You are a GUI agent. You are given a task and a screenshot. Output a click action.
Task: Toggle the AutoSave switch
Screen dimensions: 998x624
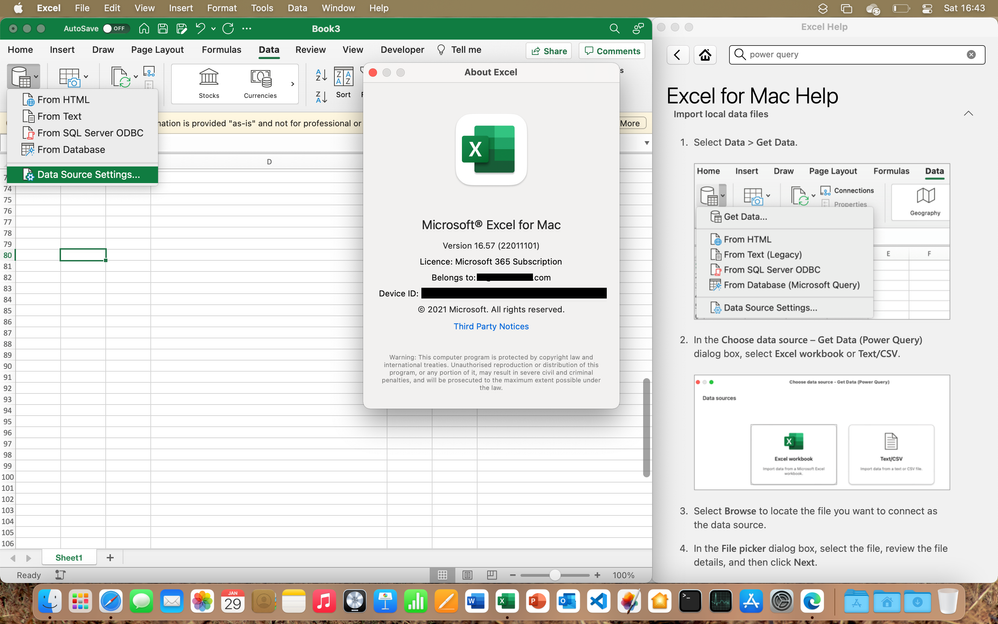(x=116, y=29)
